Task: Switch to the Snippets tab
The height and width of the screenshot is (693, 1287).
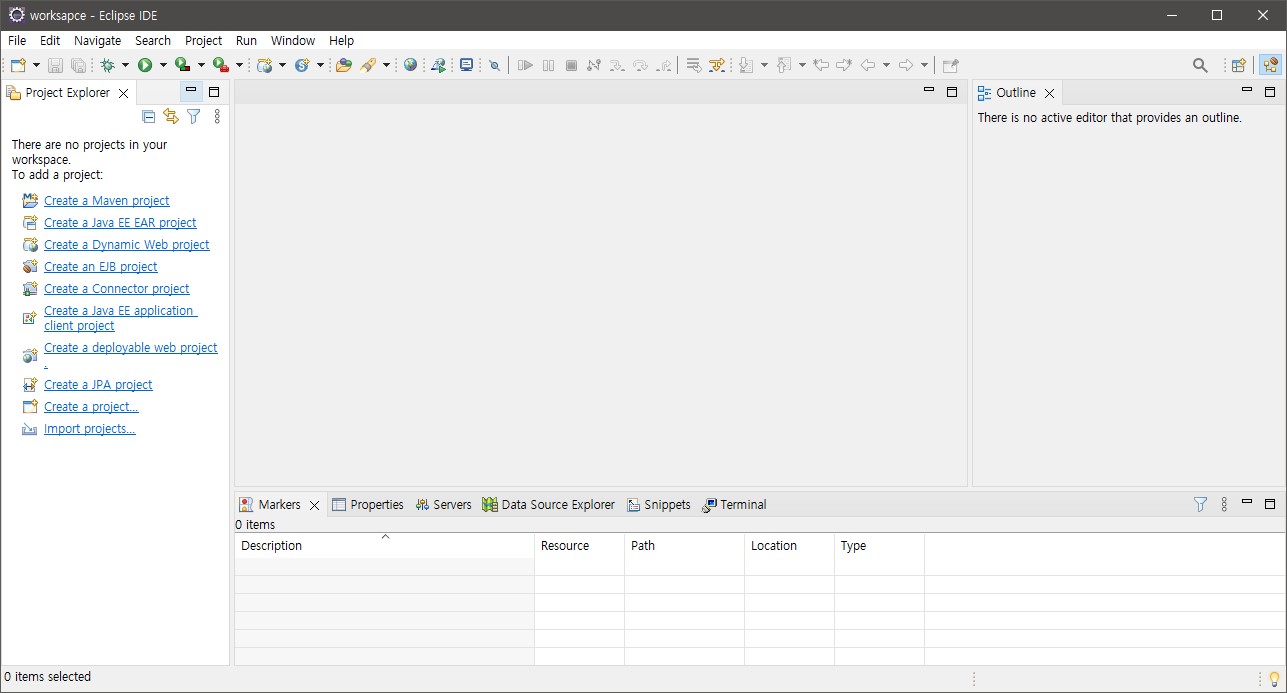Action: [x=658, y=505]
